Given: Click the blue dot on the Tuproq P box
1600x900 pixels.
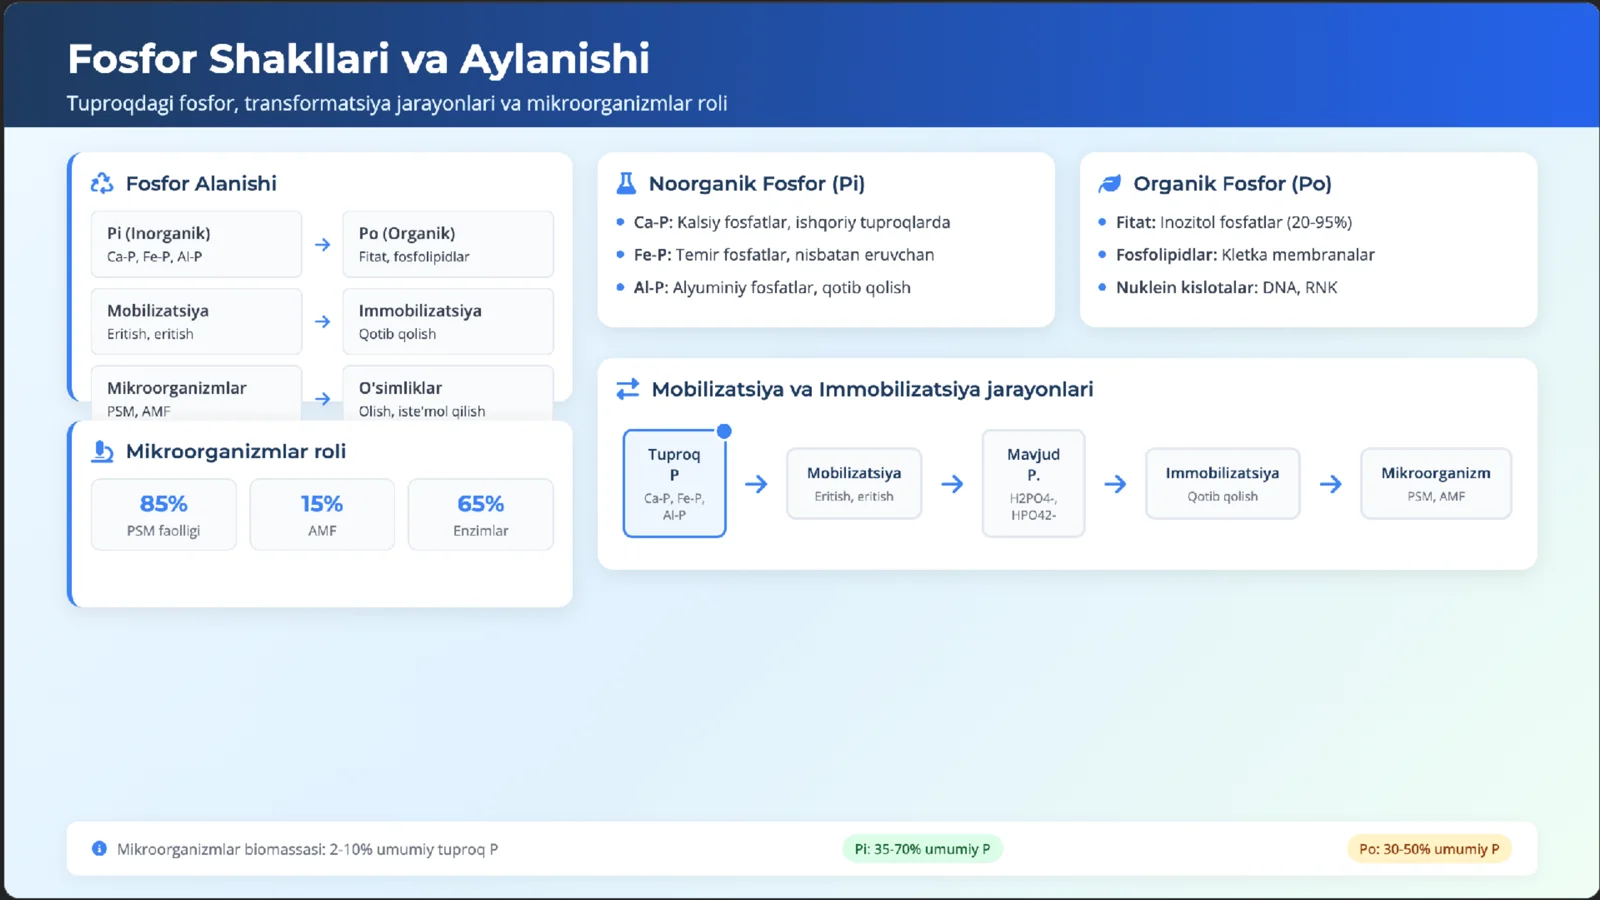Looking at the screenshot, I should tap(724, 431).
